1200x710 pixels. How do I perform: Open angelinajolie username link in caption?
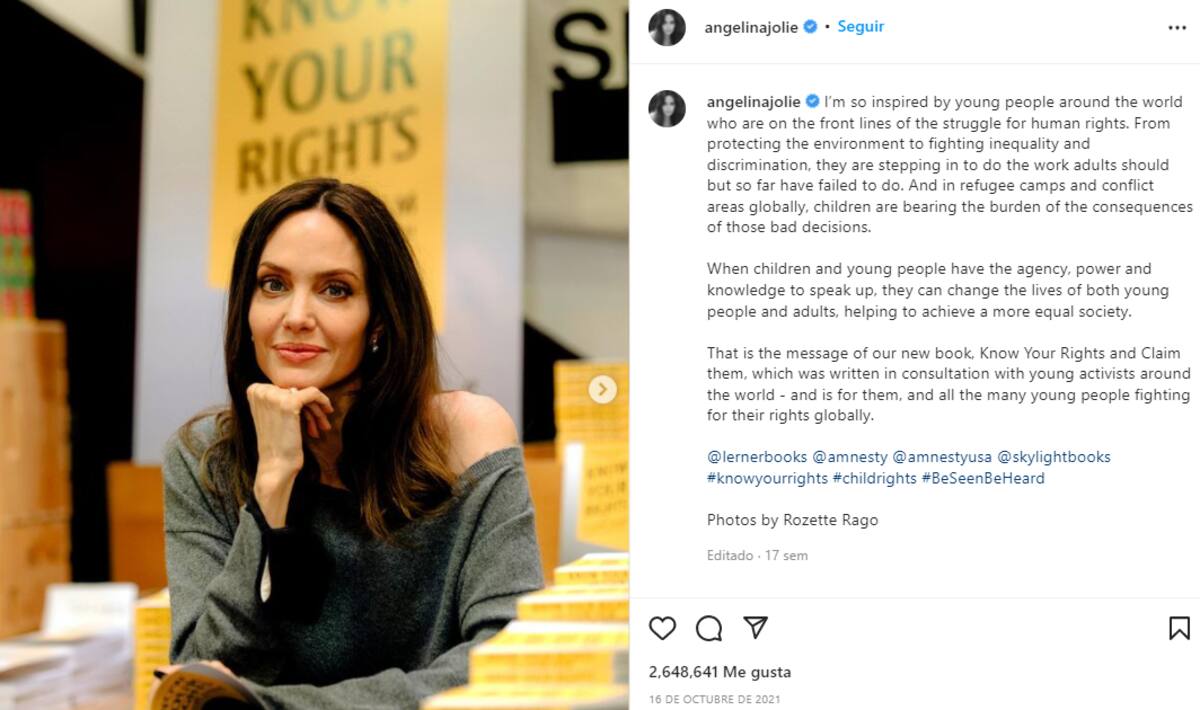click(x=754, y=102)
